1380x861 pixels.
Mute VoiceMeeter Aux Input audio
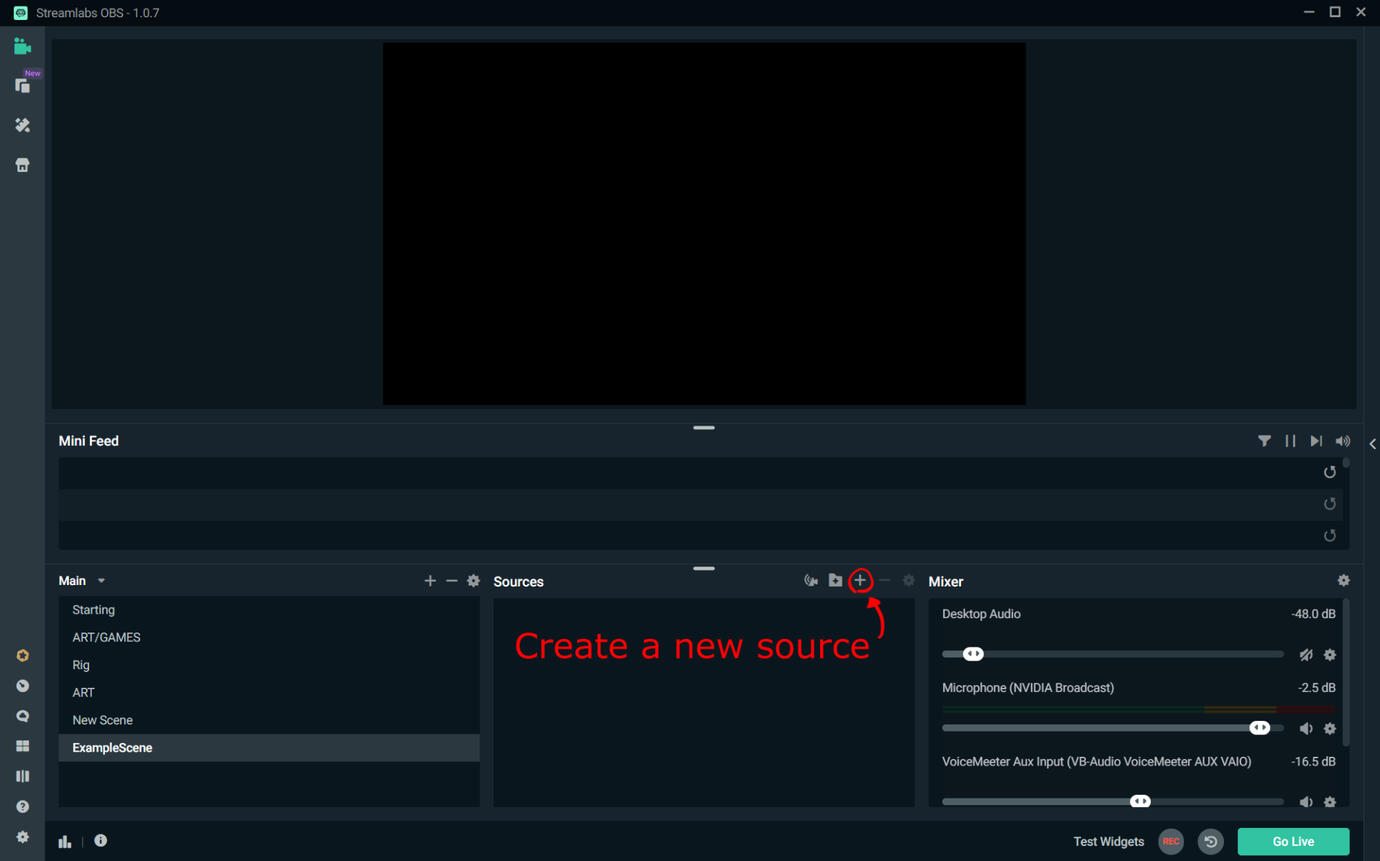[x=1305, y=802]
